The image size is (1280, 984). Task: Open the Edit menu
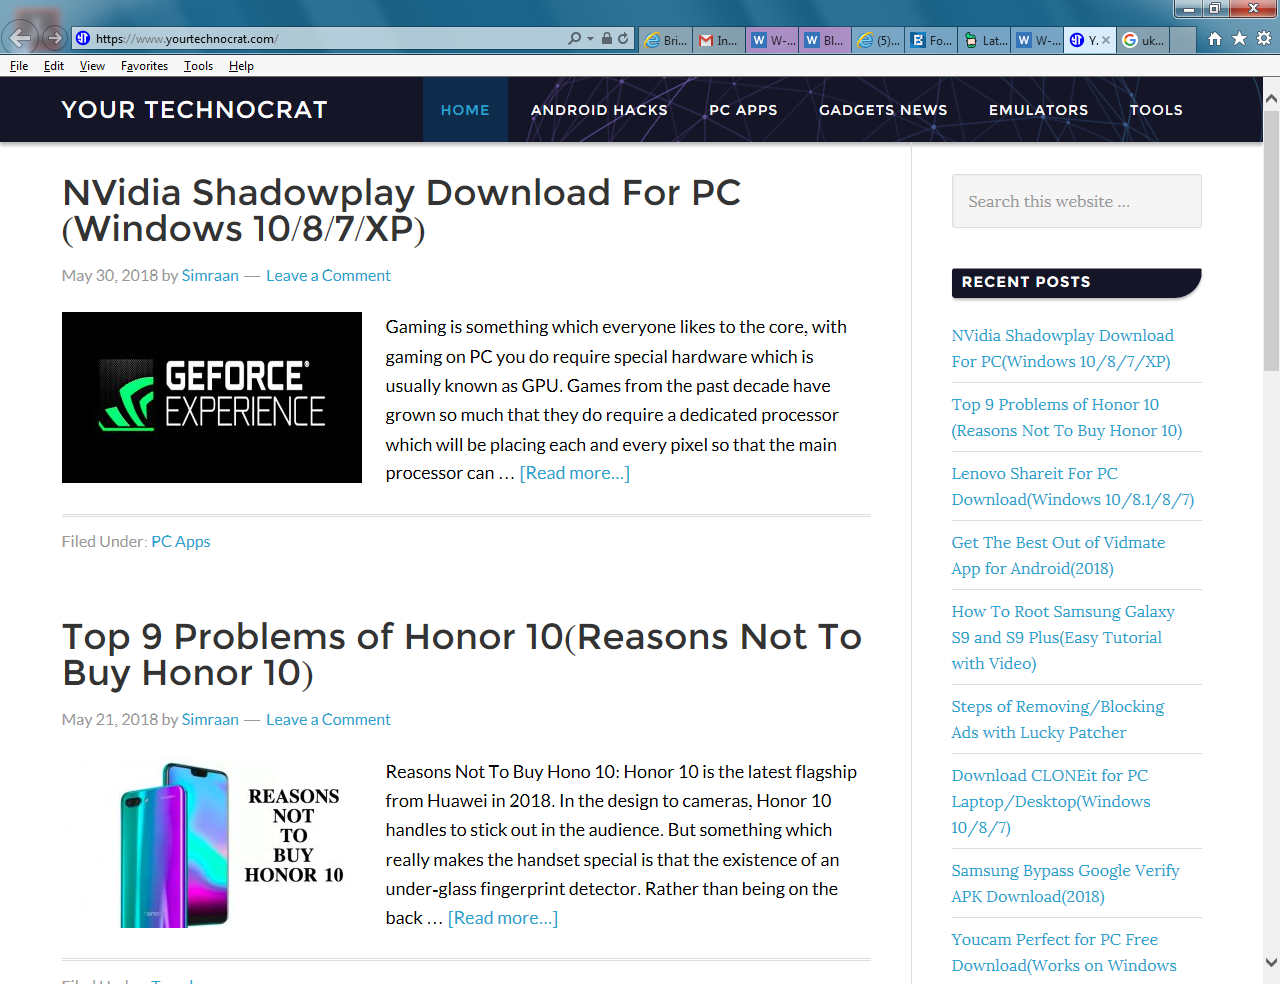54,66
